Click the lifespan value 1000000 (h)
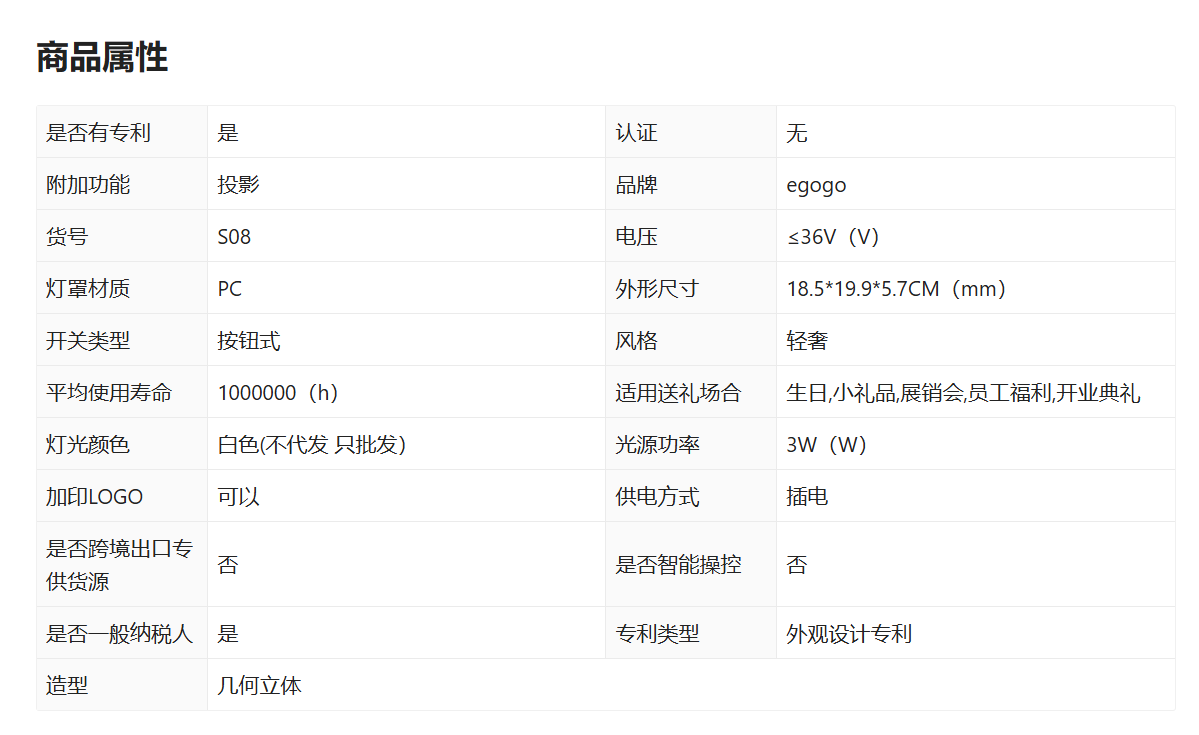This screenshot has width=1199, height=735. [278, 393]
